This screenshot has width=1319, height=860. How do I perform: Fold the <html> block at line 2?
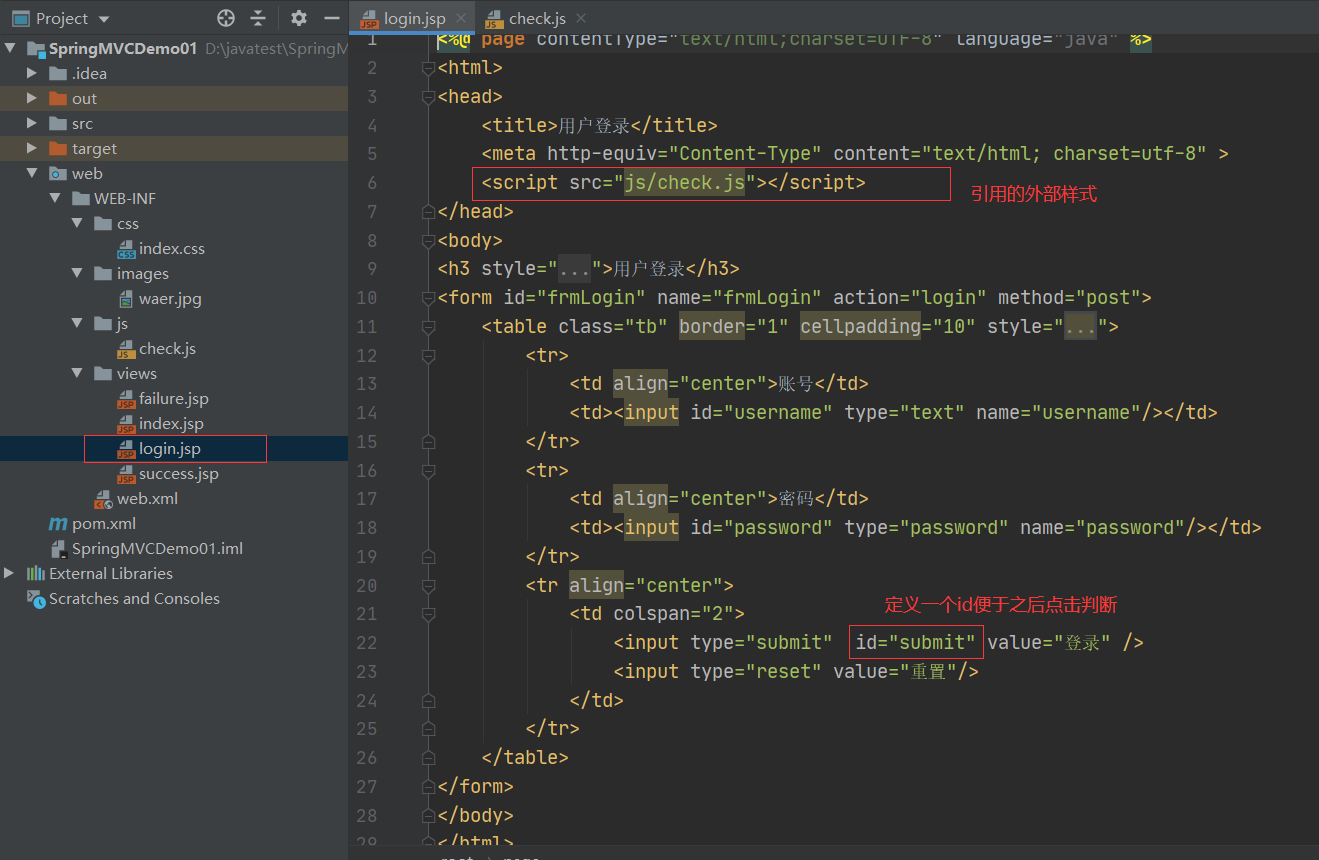coord(429,68)
